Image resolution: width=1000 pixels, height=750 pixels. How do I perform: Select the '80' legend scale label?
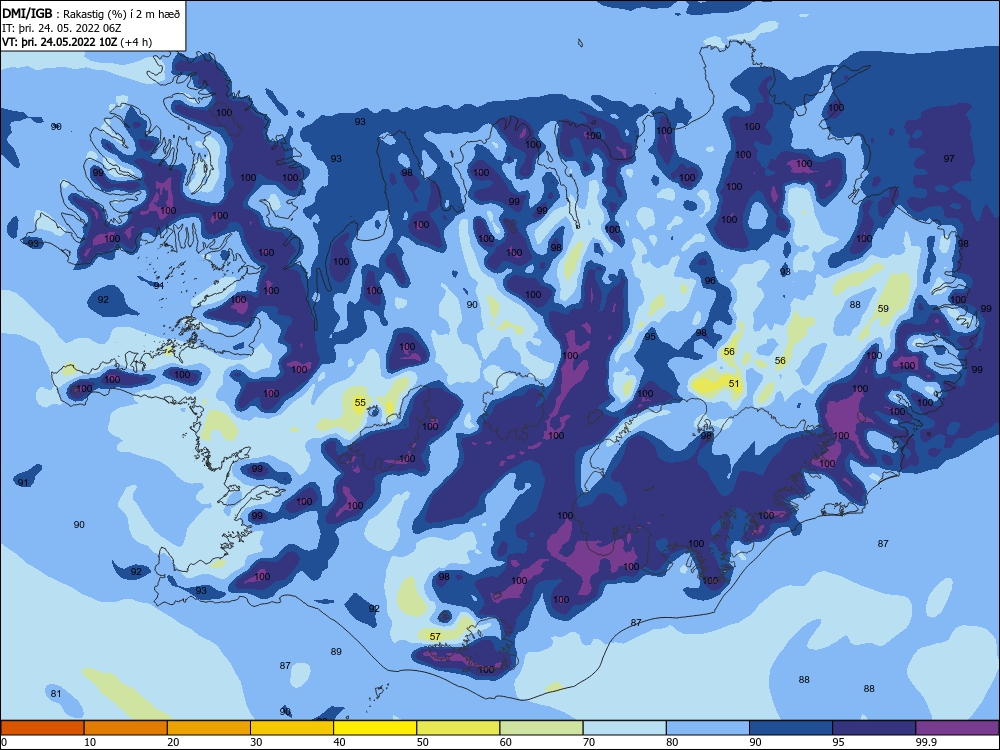tap(672, 742)
